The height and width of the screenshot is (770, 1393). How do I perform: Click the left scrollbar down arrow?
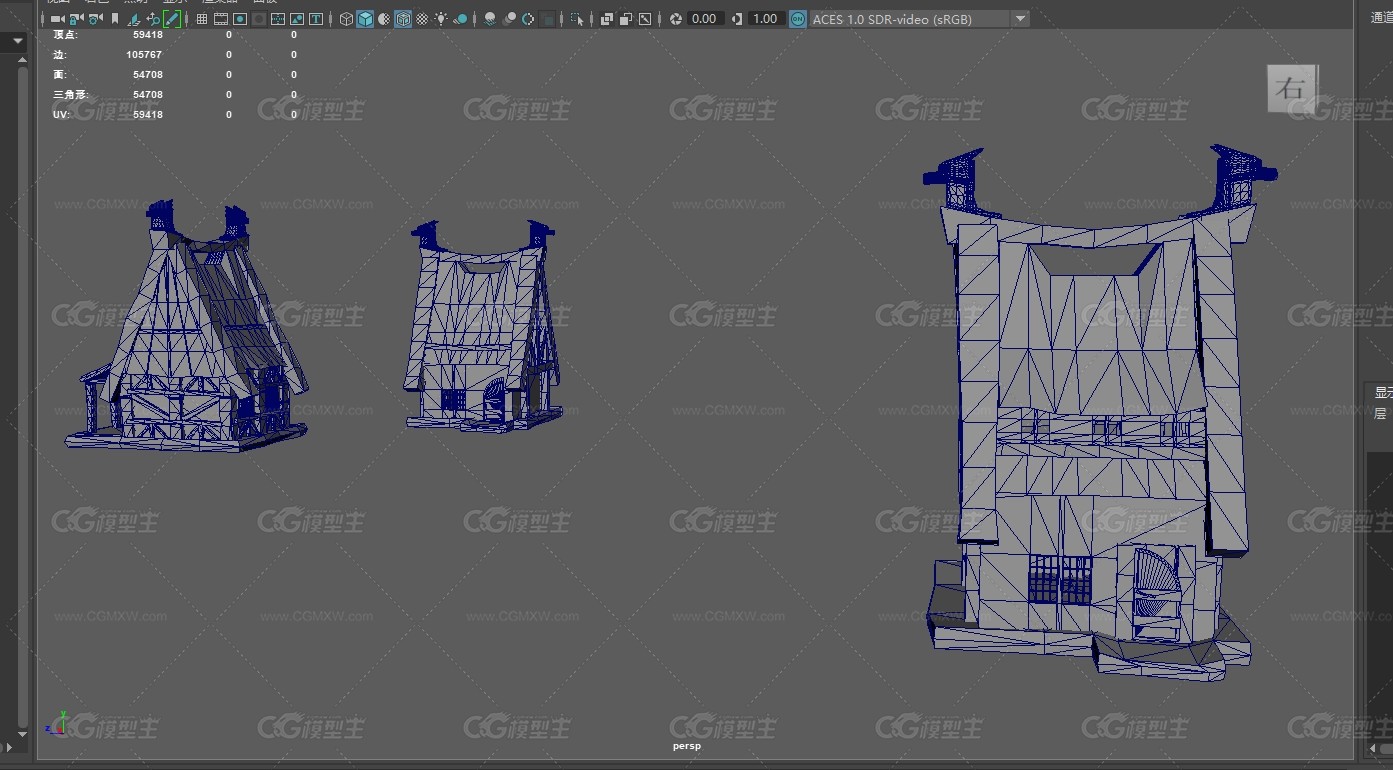click(22, 733)
